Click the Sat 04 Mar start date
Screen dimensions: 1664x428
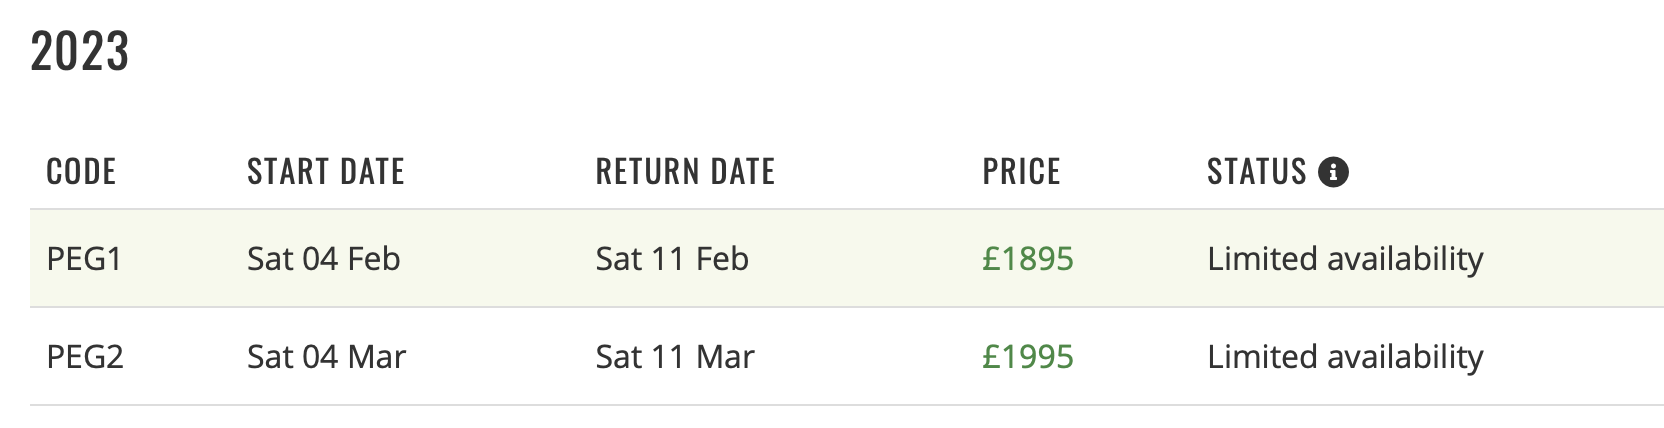pyautogui.click(x=326, y=357)
